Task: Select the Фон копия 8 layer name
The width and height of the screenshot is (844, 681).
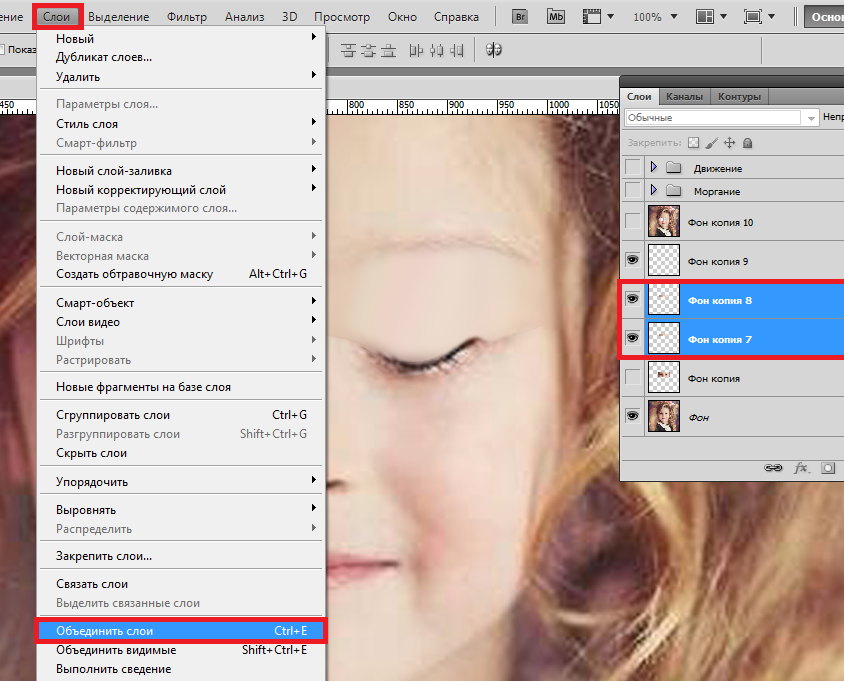Action: point(720,300)
